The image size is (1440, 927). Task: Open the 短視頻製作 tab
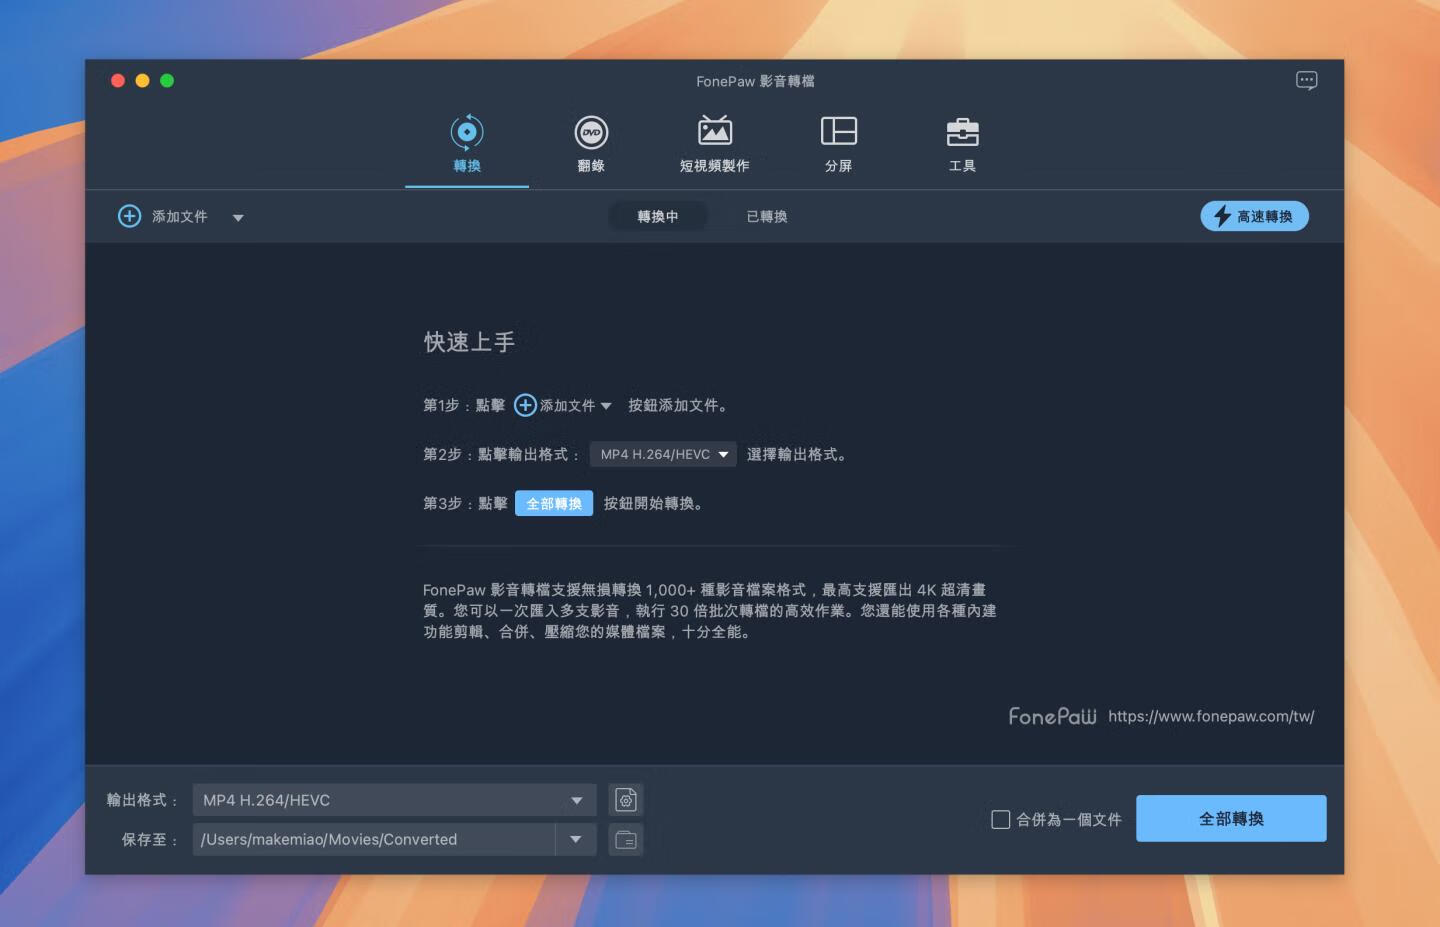coord(714,145)
